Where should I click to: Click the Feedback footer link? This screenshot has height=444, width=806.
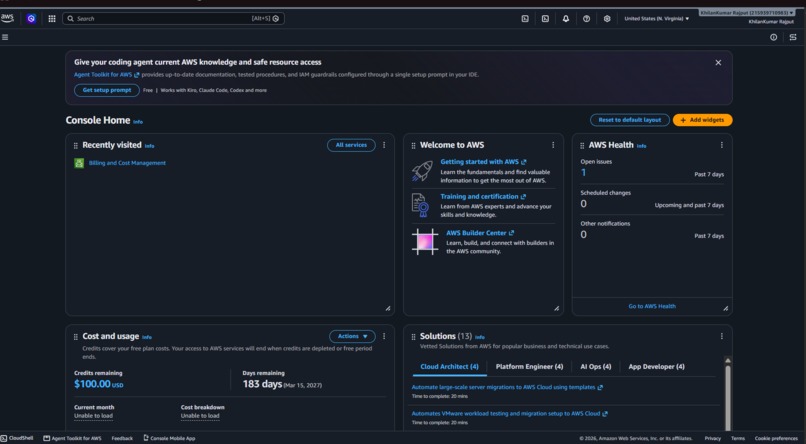tap(122, 438)
